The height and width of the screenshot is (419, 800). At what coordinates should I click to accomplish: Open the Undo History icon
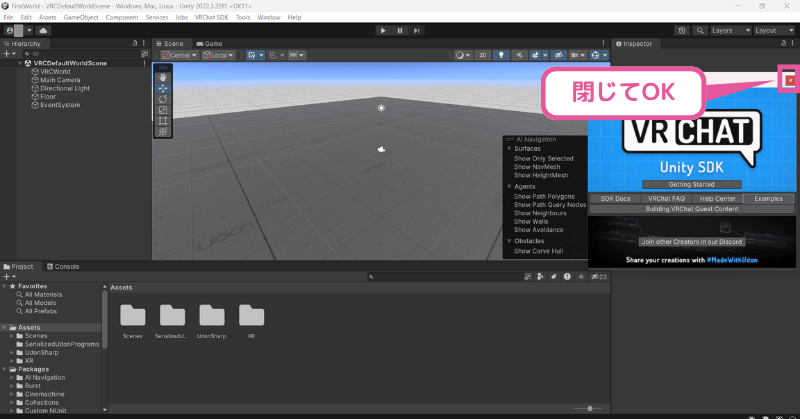(x=682, y=31)
